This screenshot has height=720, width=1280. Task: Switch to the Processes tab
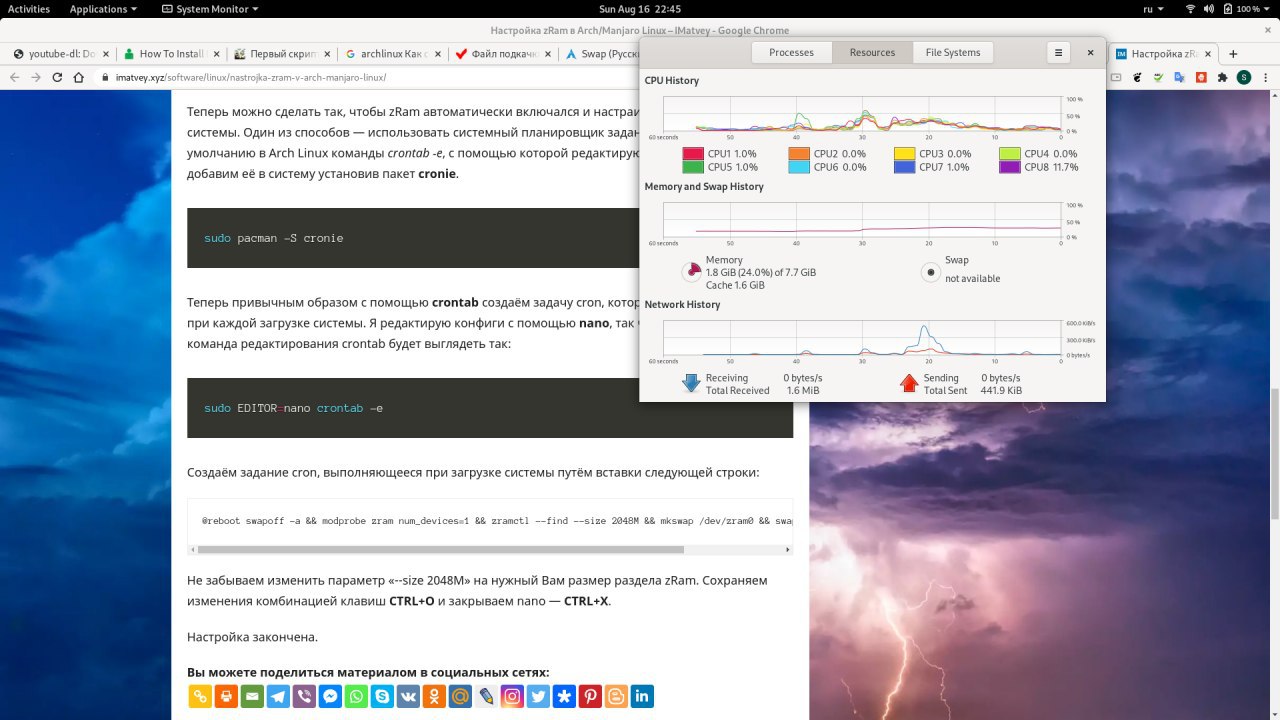(791, 52)
